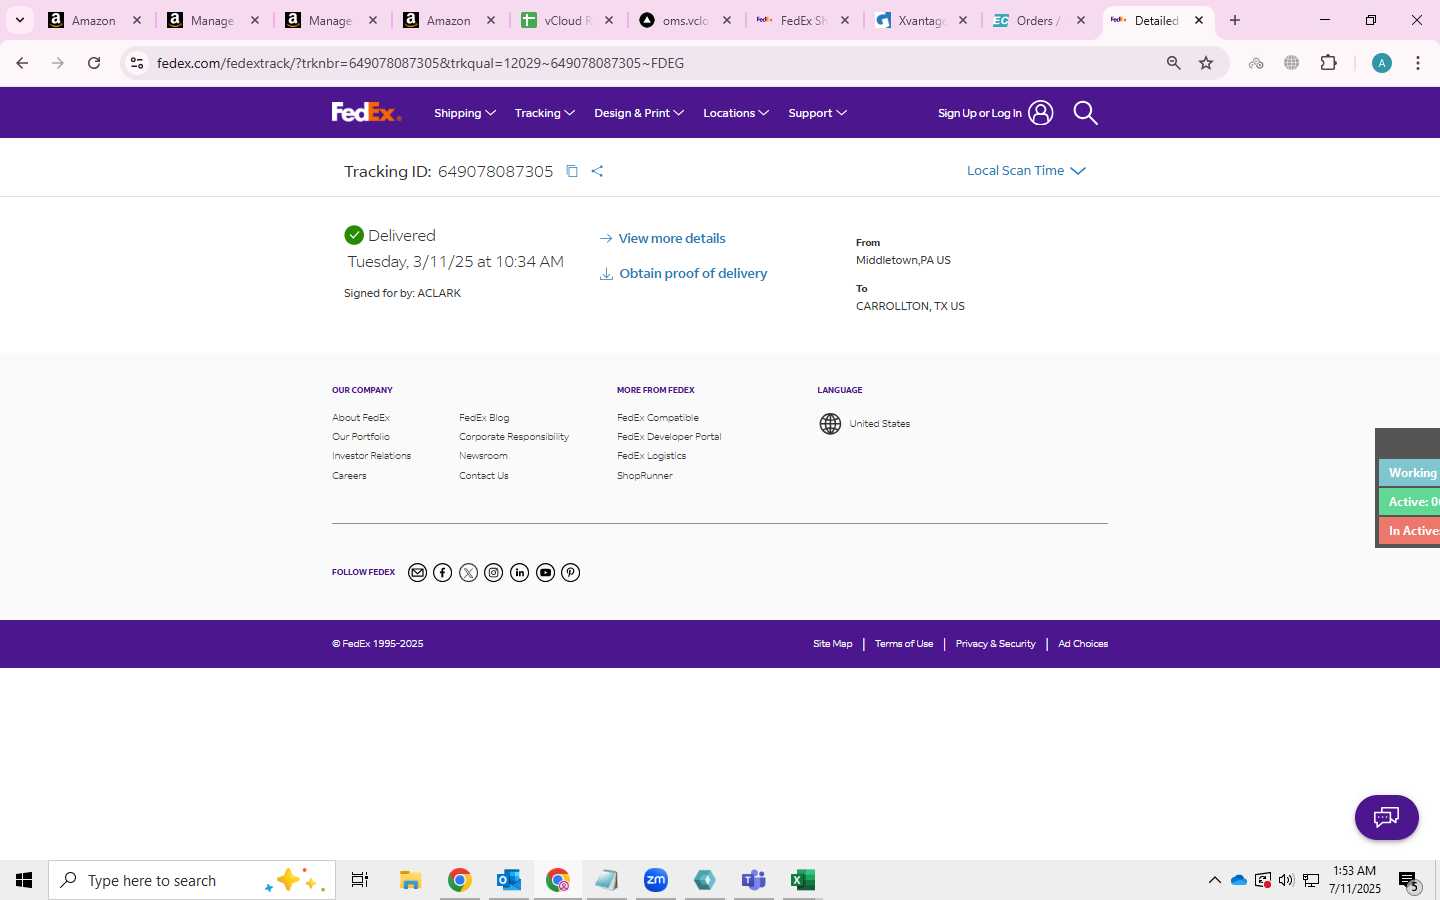Viewport: 1440px width, 900px height.
Task: Open Chrome extensions puzzle icon
Action: point(1329,63)
